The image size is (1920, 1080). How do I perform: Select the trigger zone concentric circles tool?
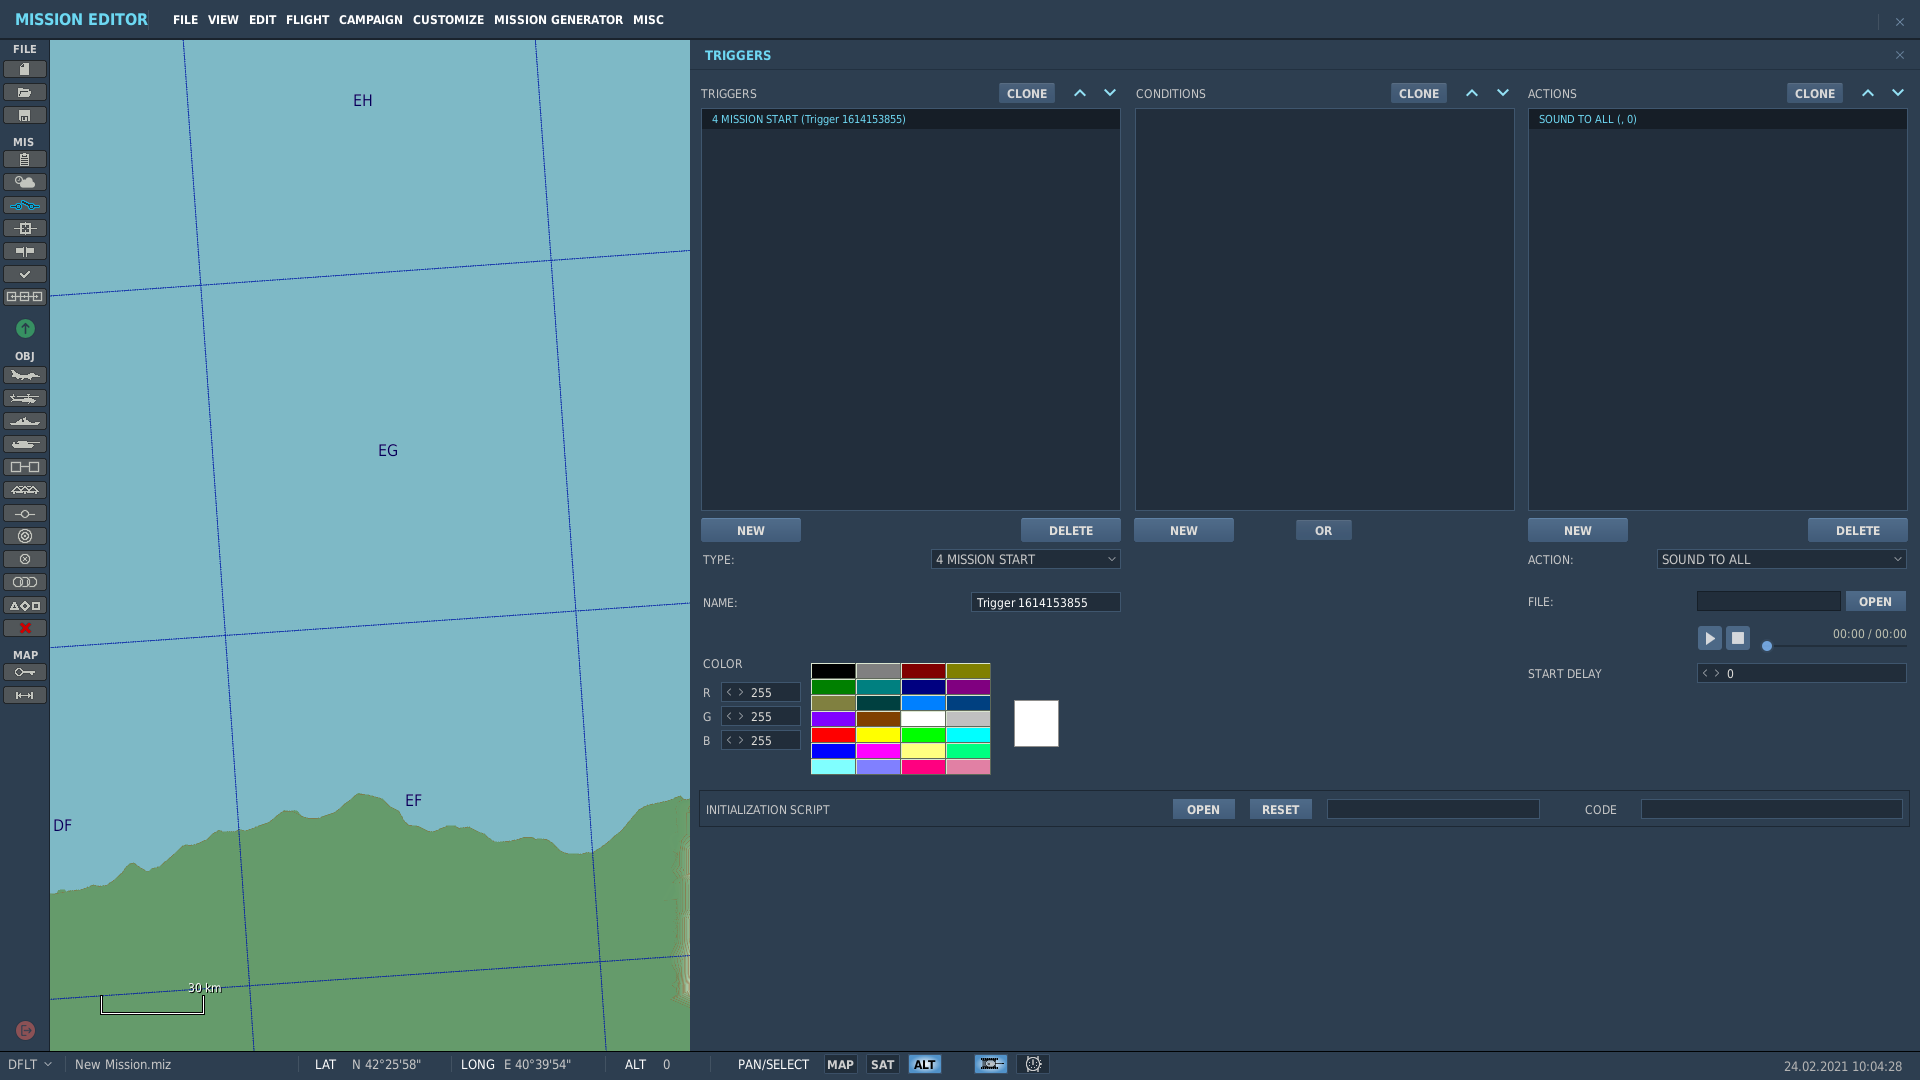(25, 536)
